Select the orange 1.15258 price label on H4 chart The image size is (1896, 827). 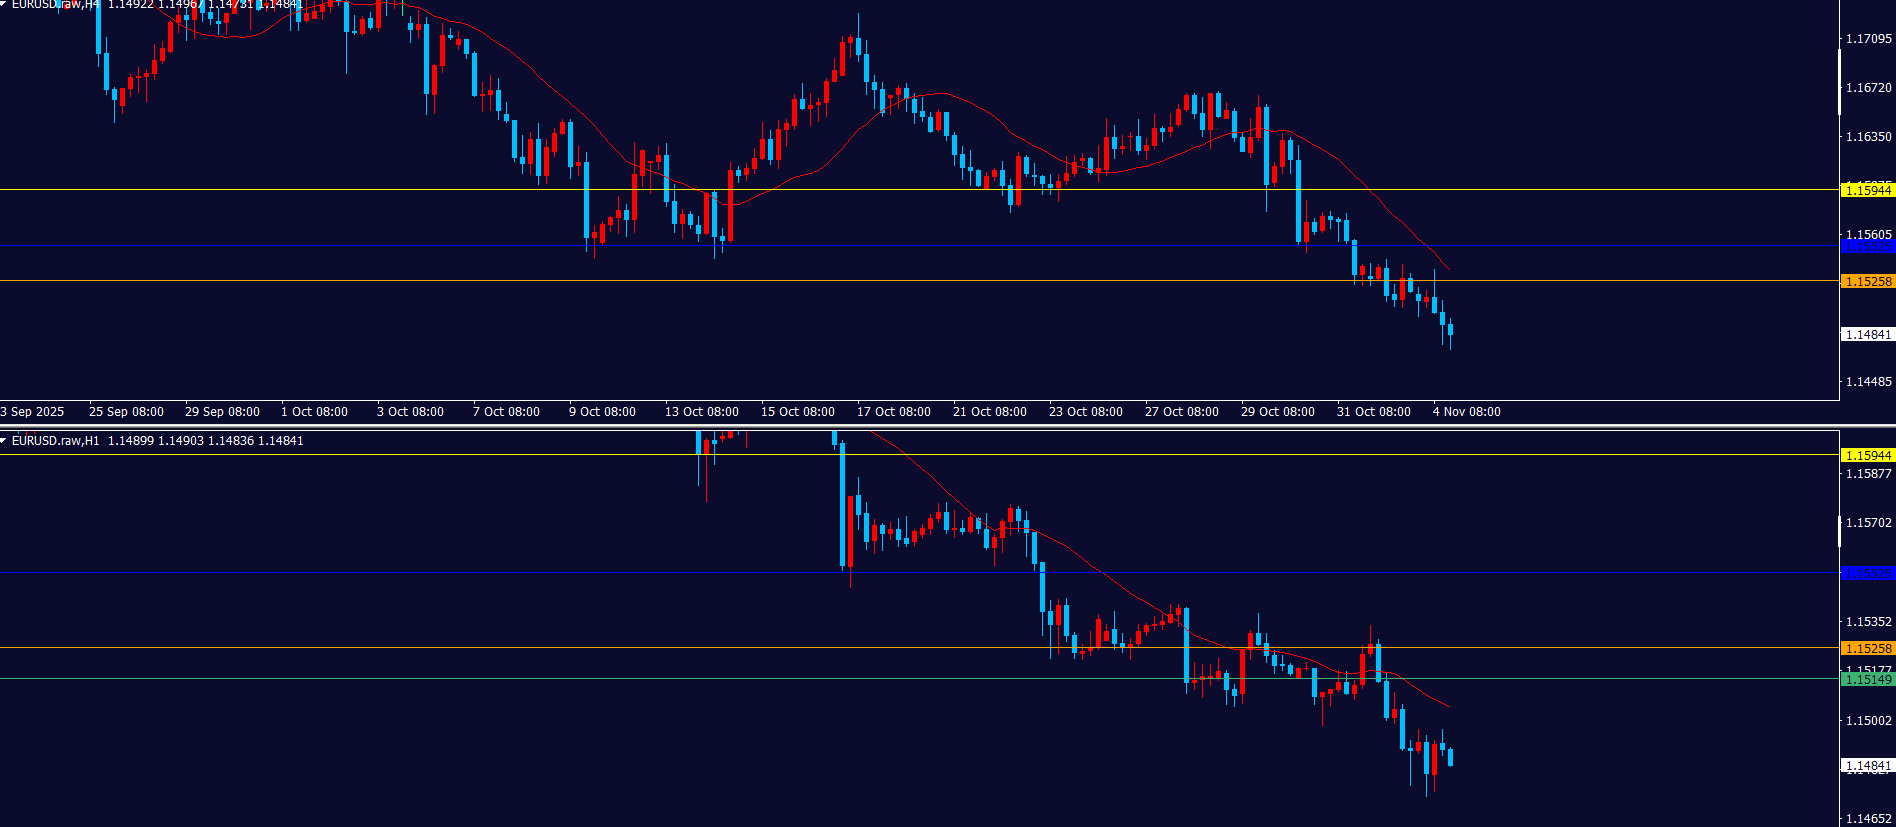(1867, 282)
